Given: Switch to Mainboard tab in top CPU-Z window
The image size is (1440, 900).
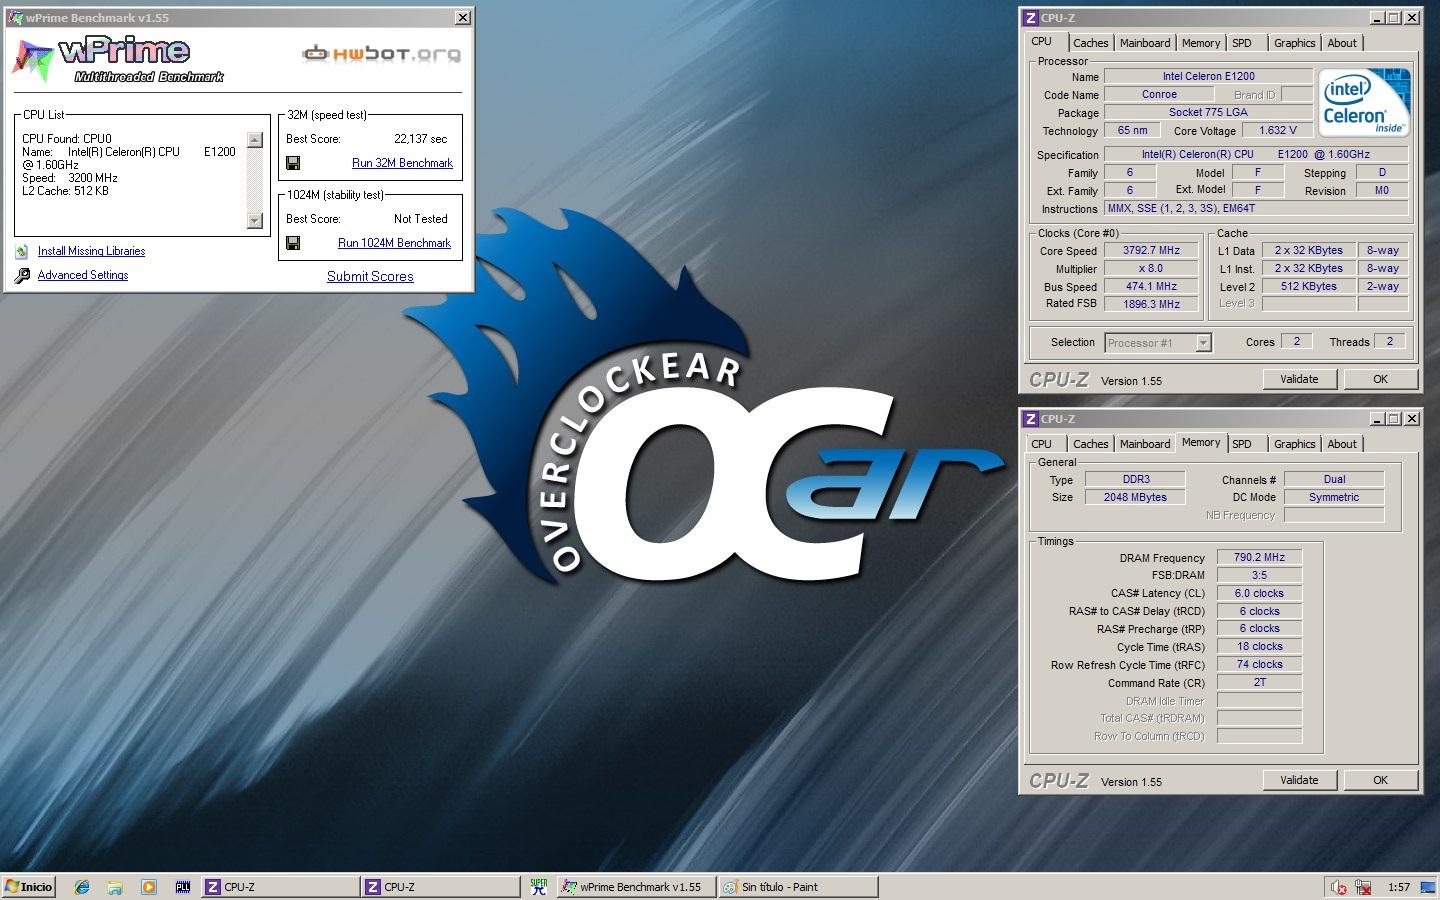Looking at the screenshot, I should coord(1145,43).
